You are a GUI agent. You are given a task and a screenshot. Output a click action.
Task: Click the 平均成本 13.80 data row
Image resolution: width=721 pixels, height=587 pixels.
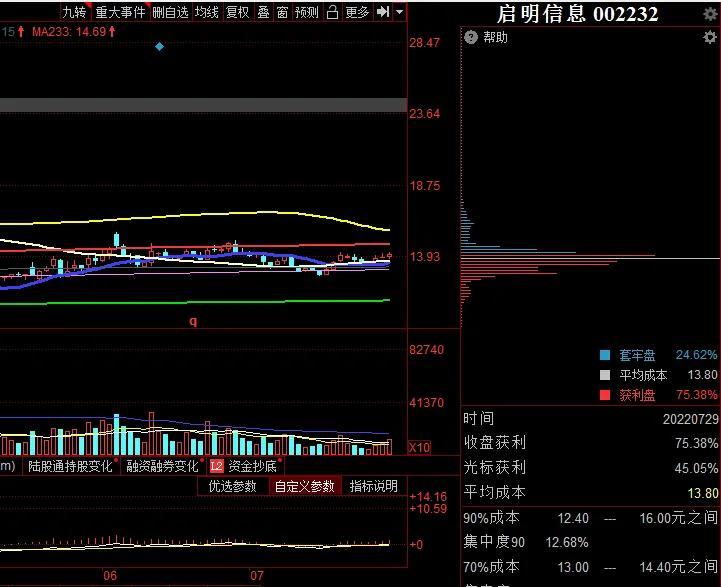[x=590, y=492]
